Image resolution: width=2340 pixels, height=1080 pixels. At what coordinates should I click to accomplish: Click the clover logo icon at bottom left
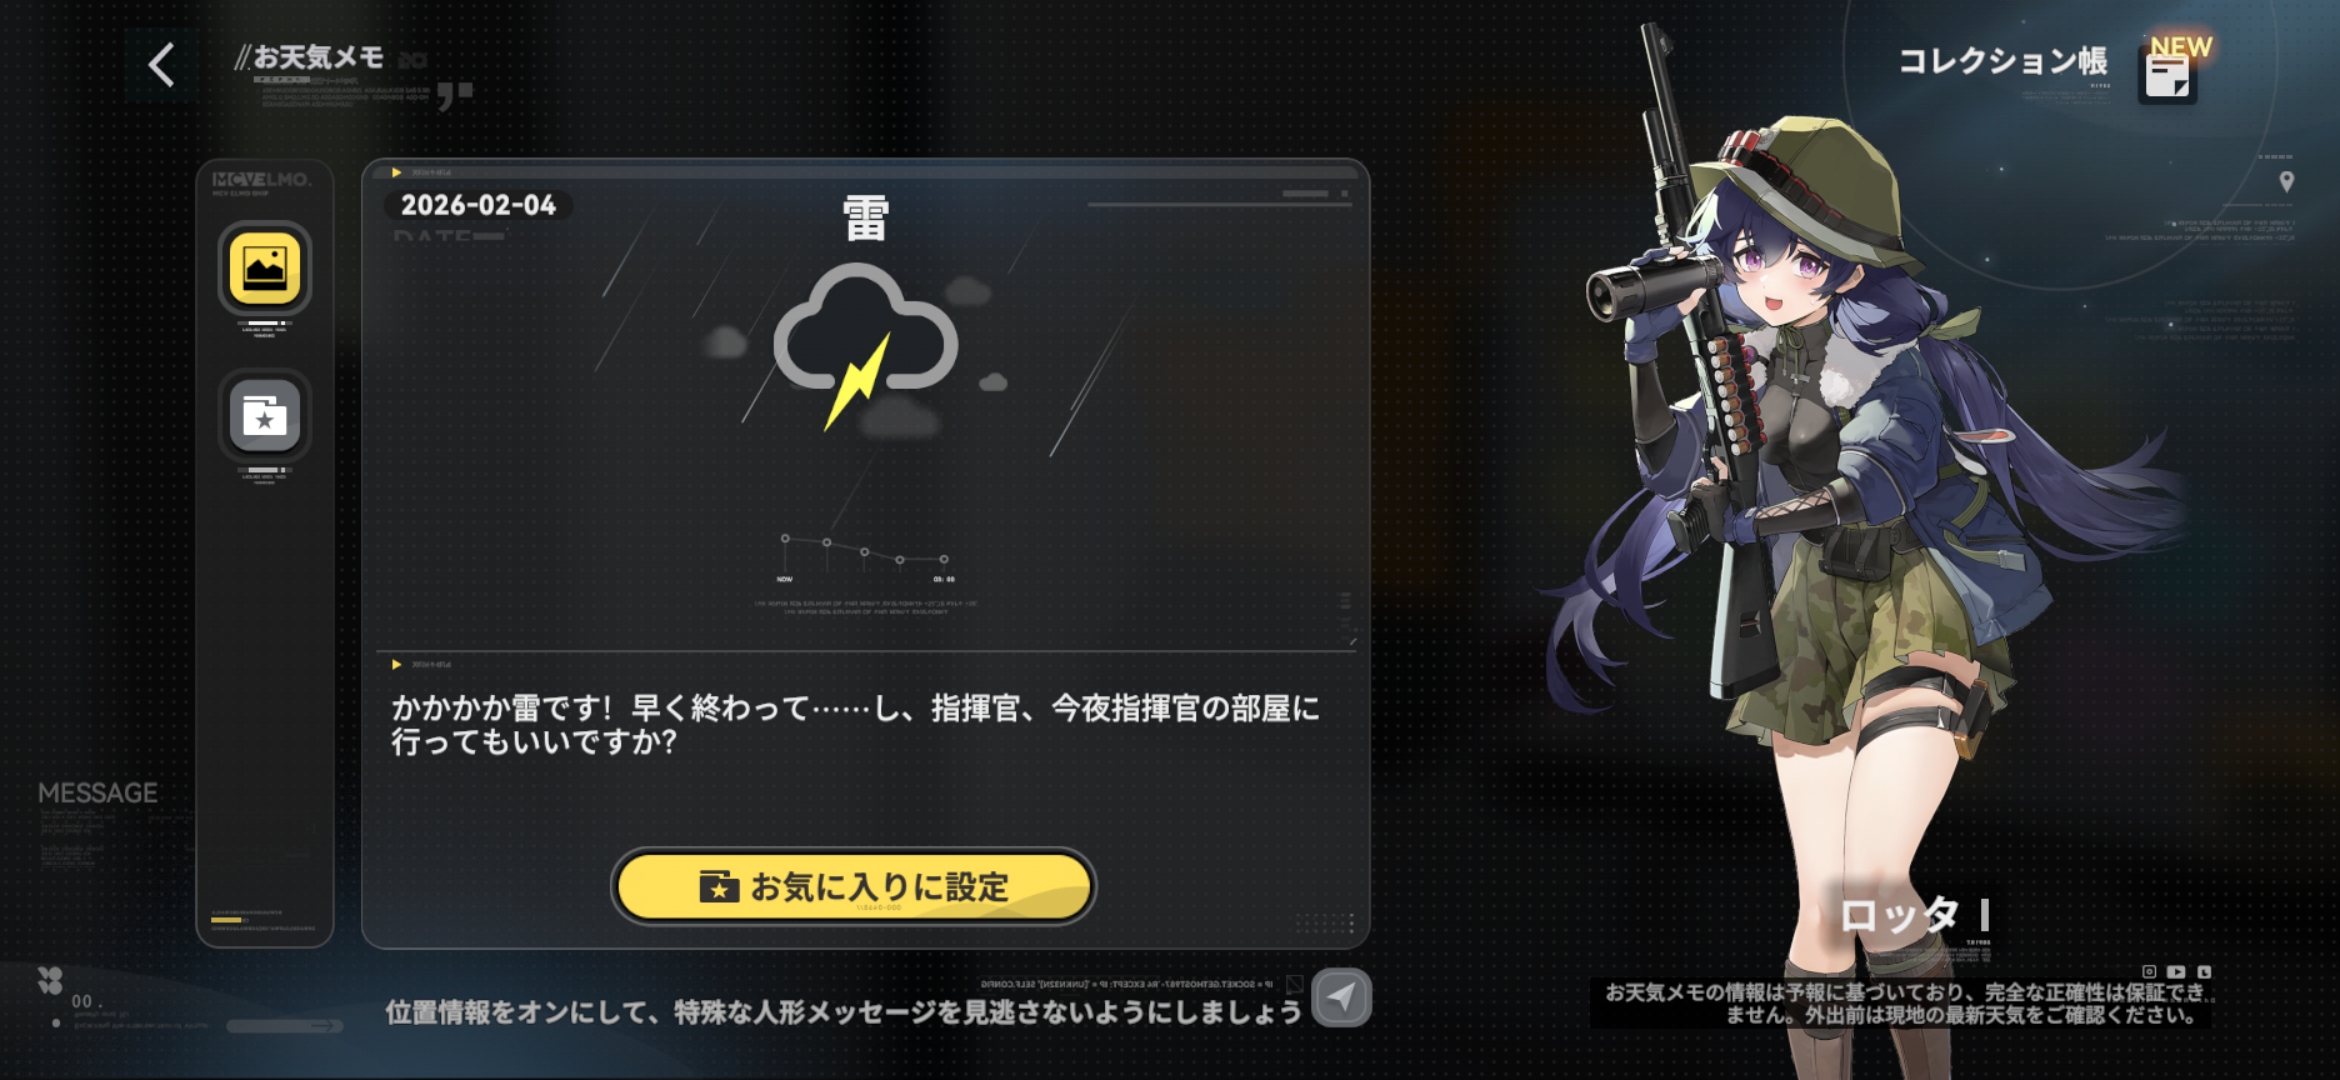pyautogui.click(x=50, y=980)
